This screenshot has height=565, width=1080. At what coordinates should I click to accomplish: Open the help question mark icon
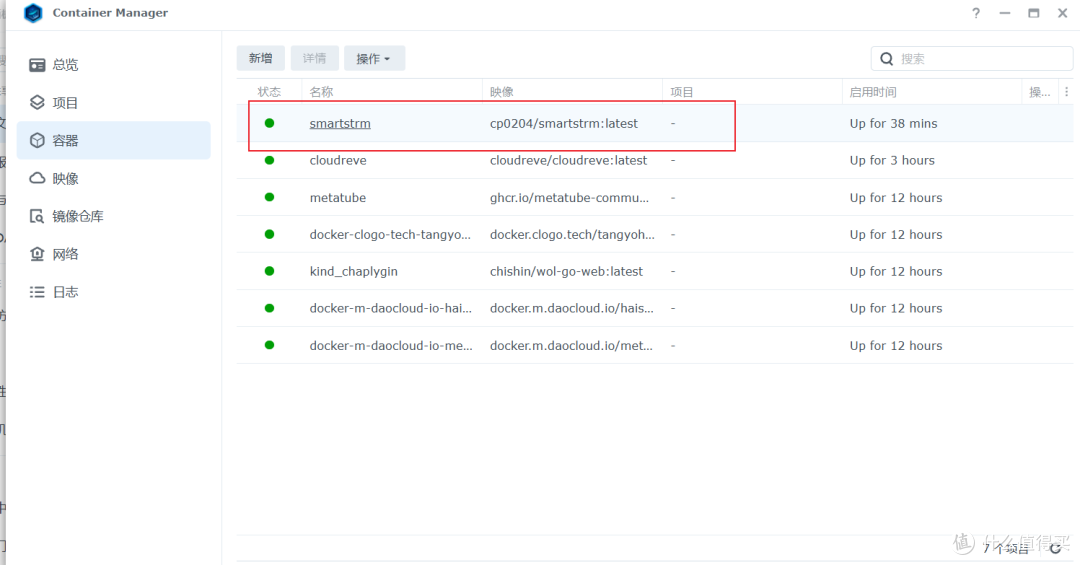(x=976, y=13)
